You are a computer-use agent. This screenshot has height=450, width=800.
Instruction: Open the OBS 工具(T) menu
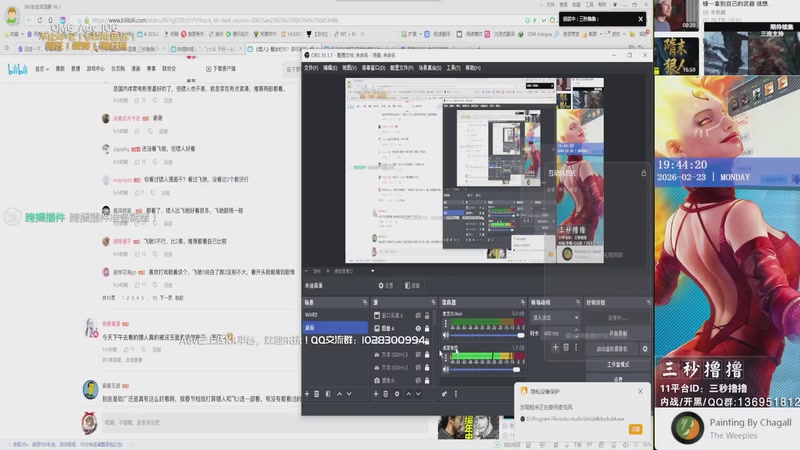point(453,68)
